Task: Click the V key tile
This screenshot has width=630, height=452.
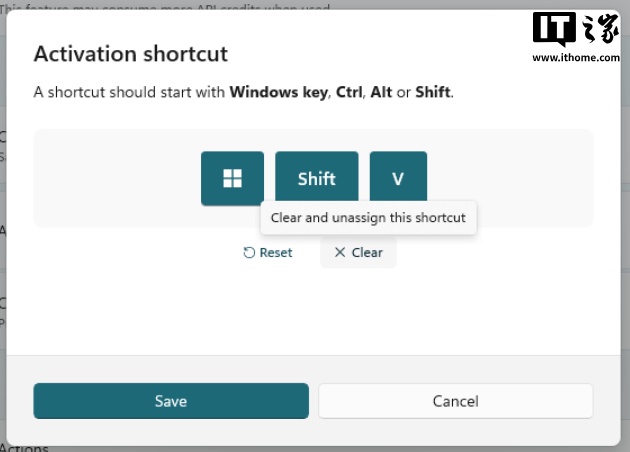Action: (398, 179)
